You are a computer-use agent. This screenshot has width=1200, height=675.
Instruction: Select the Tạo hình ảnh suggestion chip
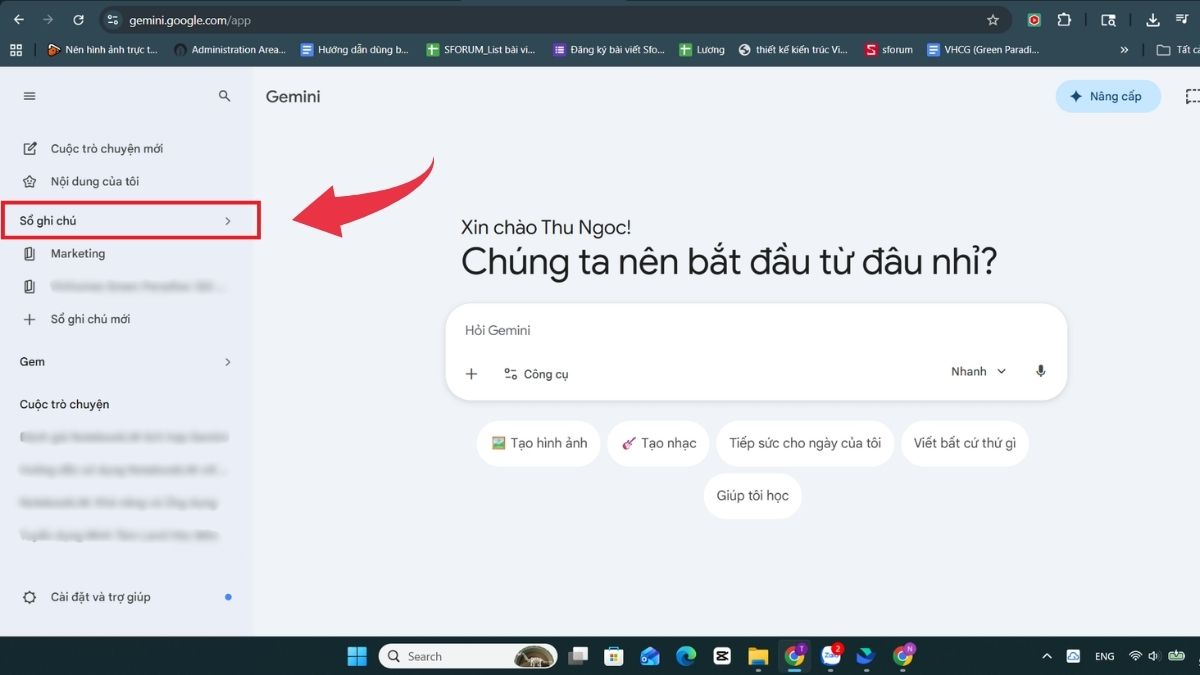click(539, 443)
